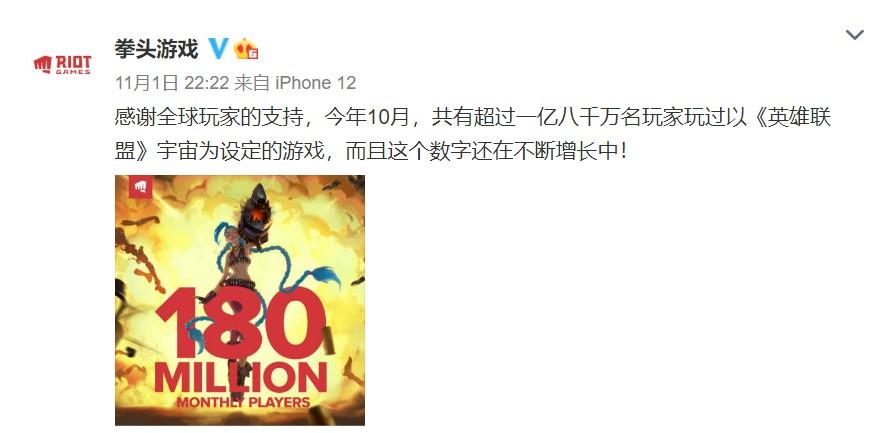This screenshot has width=891, height=433.
Task: Open the 11月1日 22:22 timestamp link
Action: (172, 84)
